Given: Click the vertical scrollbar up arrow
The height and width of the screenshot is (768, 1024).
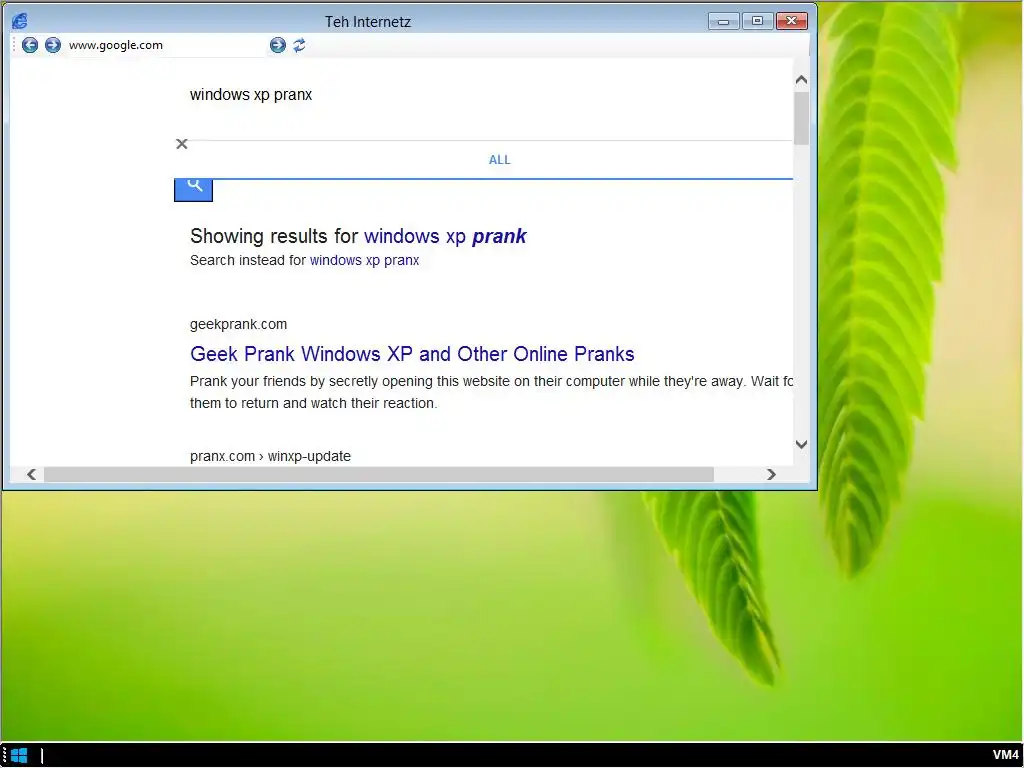Looking at the screenshot, I should pyautogui.click(x=801, y=80).
